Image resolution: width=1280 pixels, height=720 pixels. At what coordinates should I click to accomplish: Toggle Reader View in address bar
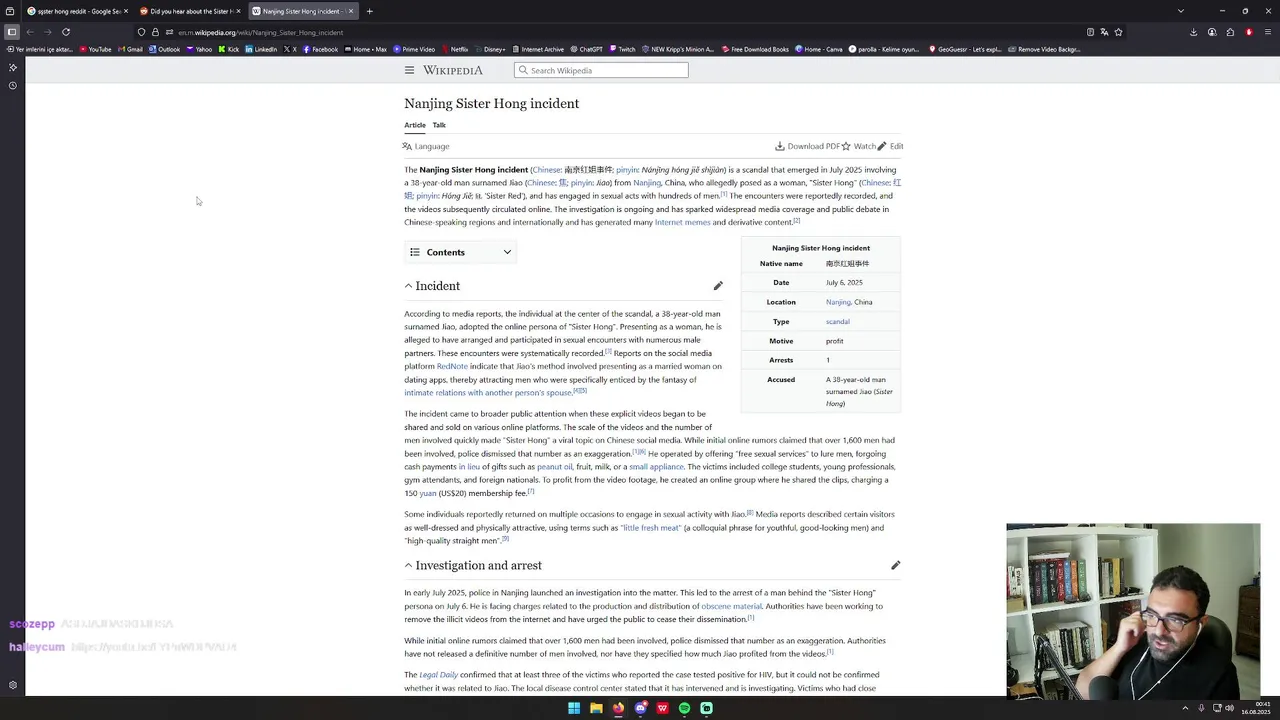(x=1090, y=32)
